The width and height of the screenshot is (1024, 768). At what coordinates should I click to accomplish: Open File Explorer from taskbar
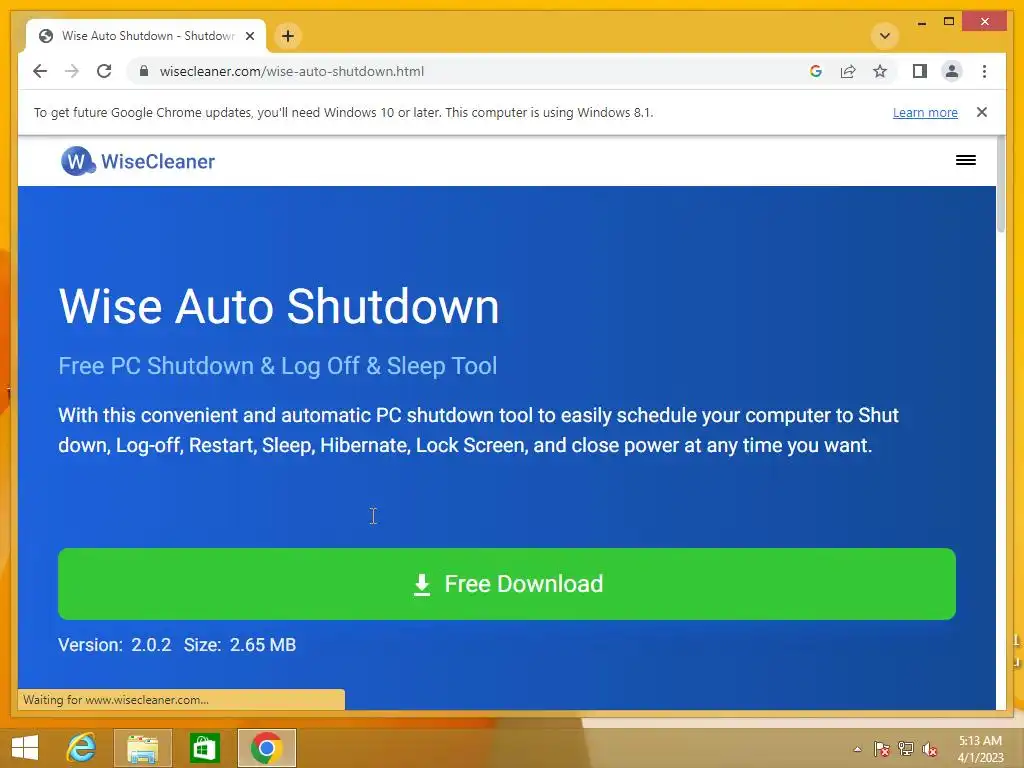[142, 748]
